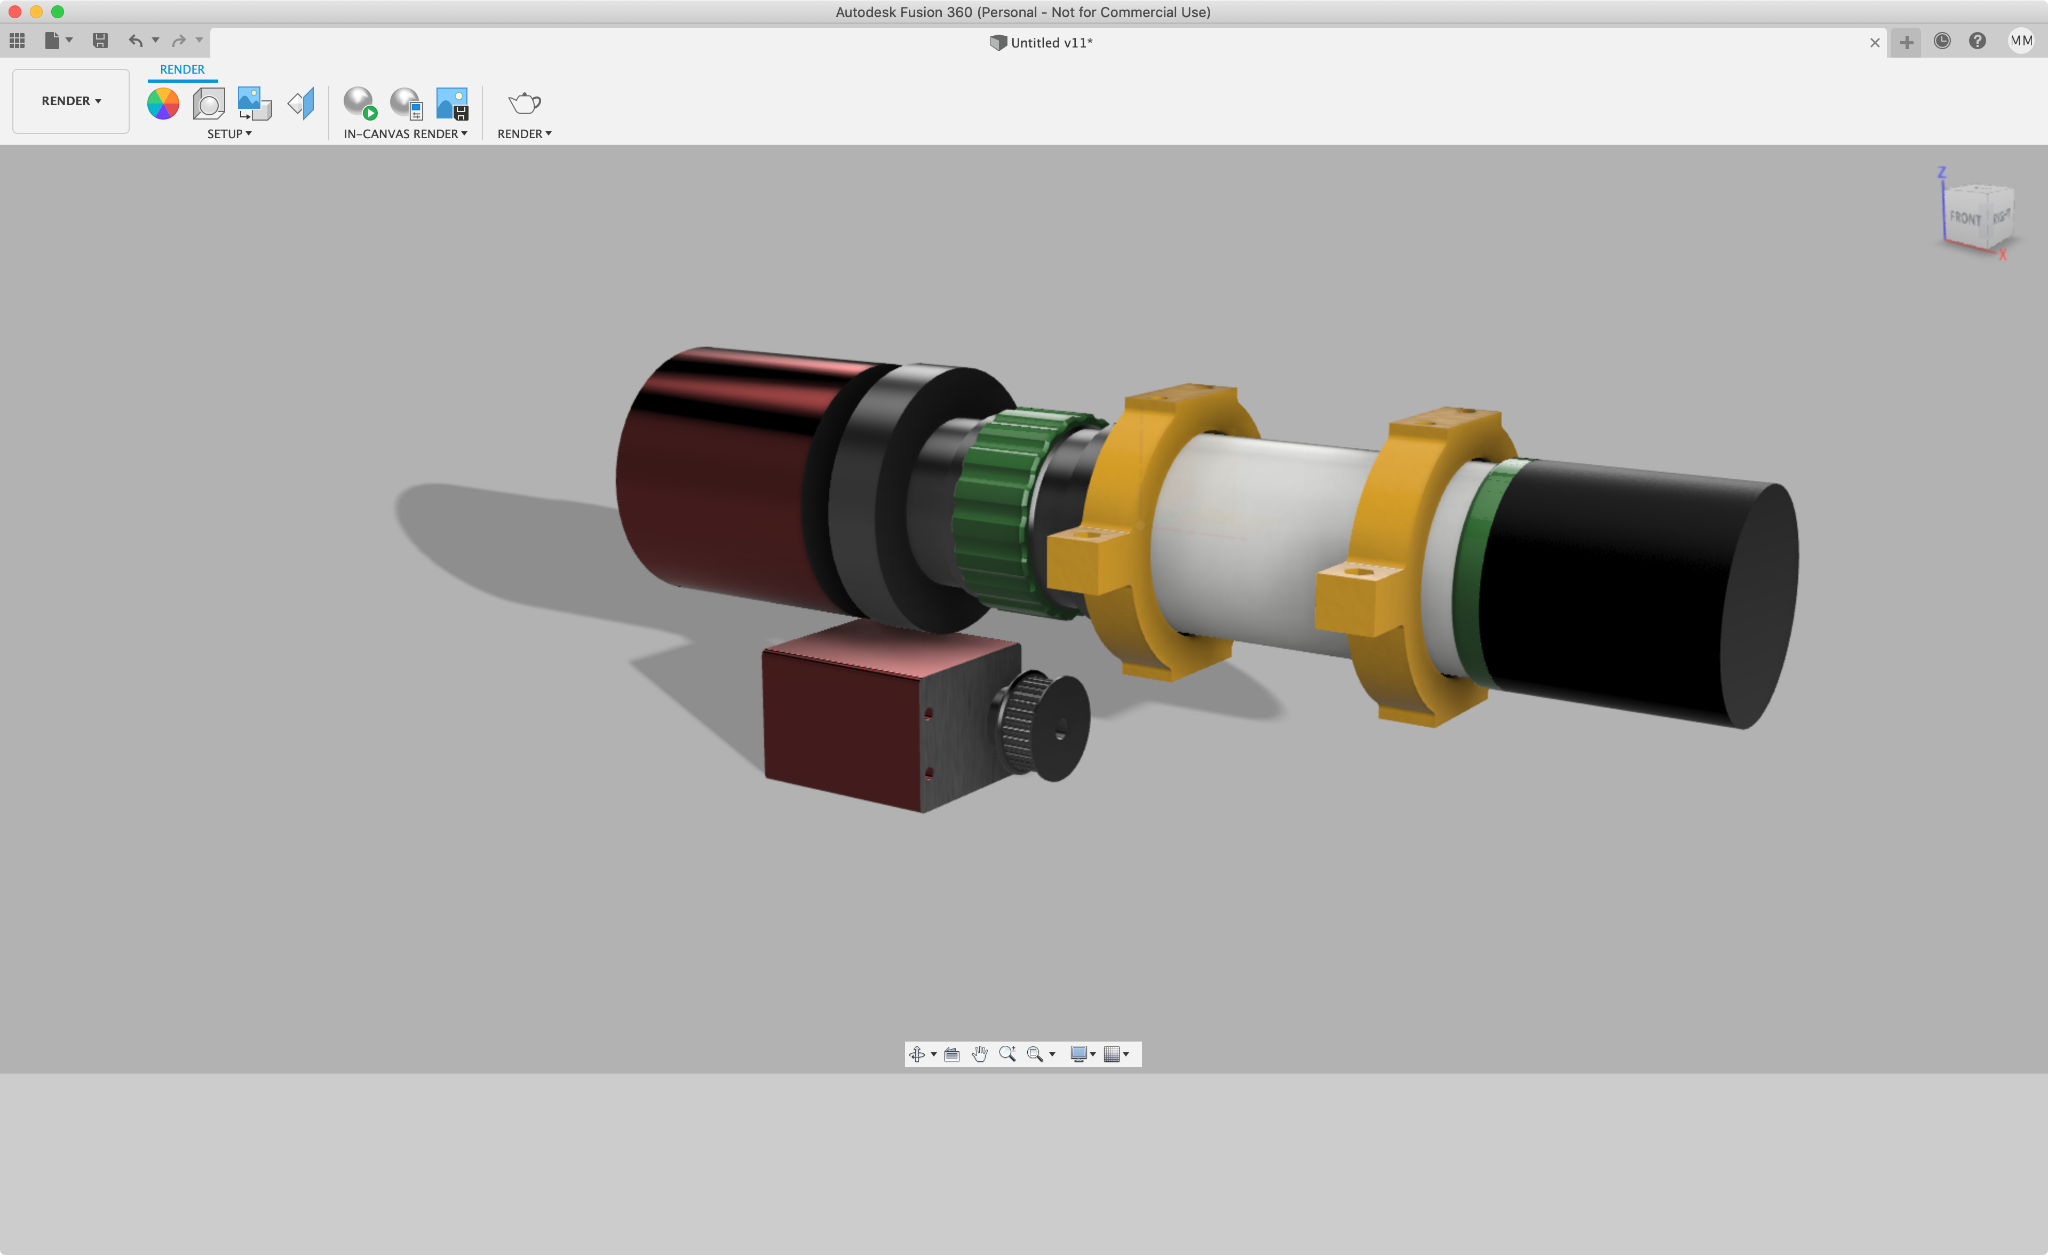Open the MM user account menu

coord(2021,41)
